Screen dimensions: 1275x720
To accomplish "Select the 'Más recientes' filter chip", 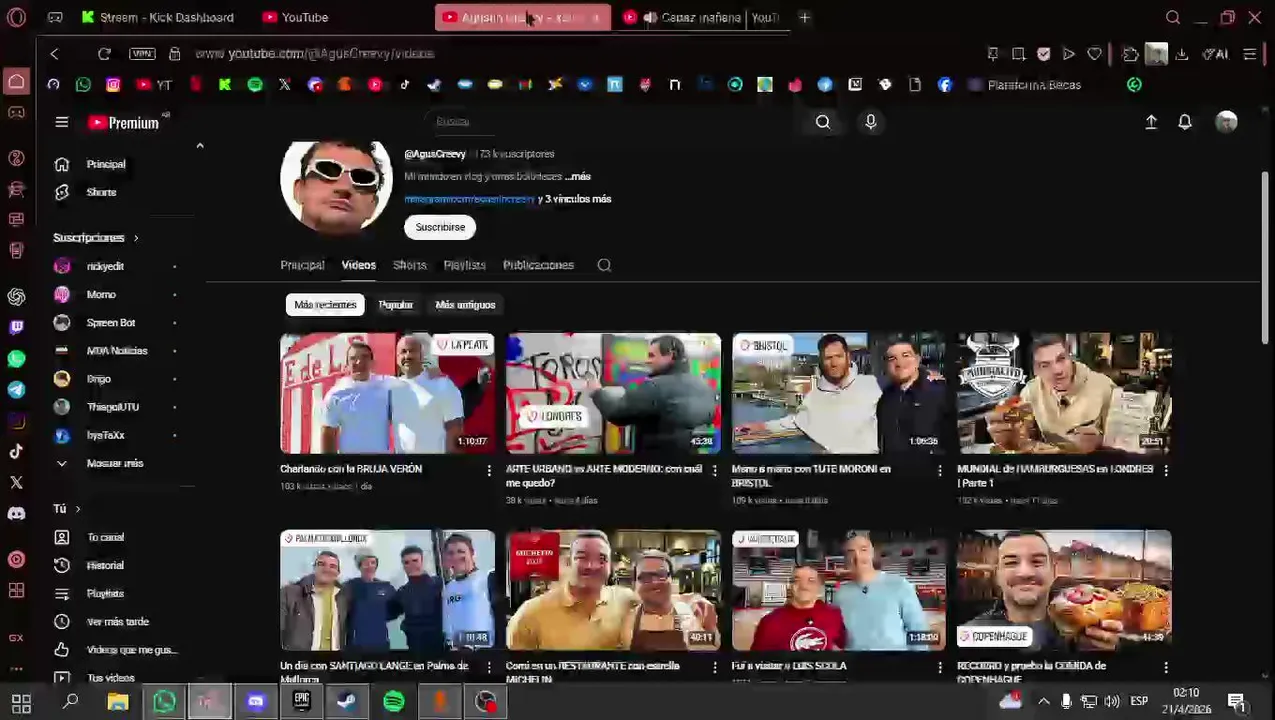I will 325,305.
